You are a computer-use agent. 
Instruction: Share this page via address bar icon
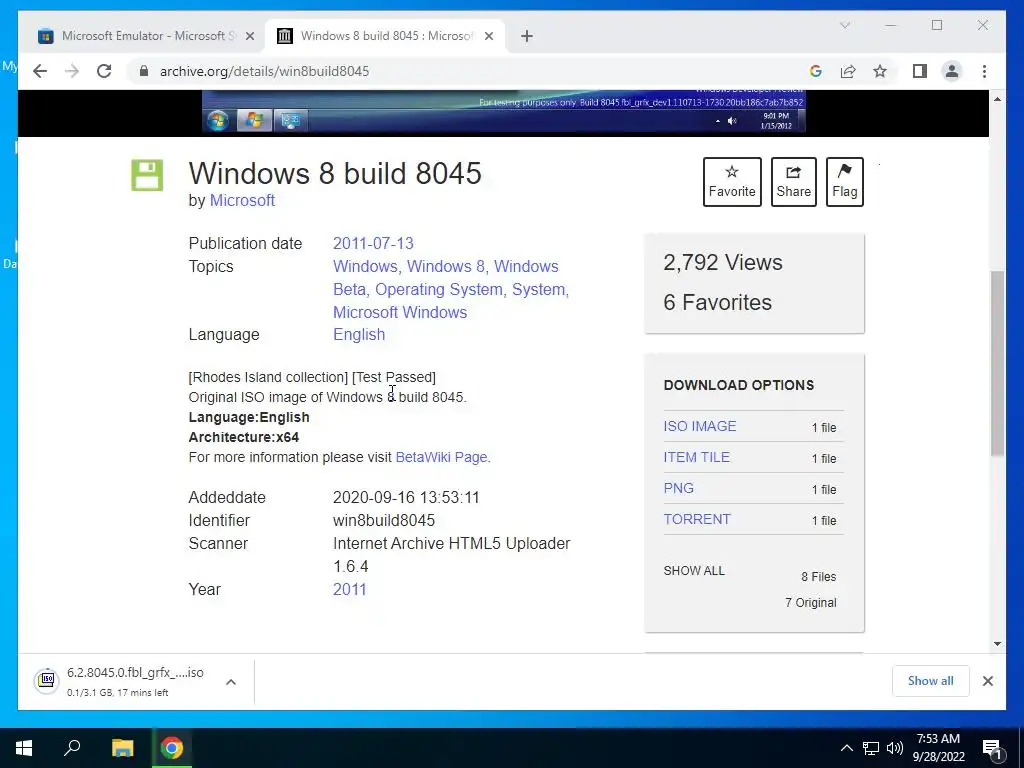point(848,71)
